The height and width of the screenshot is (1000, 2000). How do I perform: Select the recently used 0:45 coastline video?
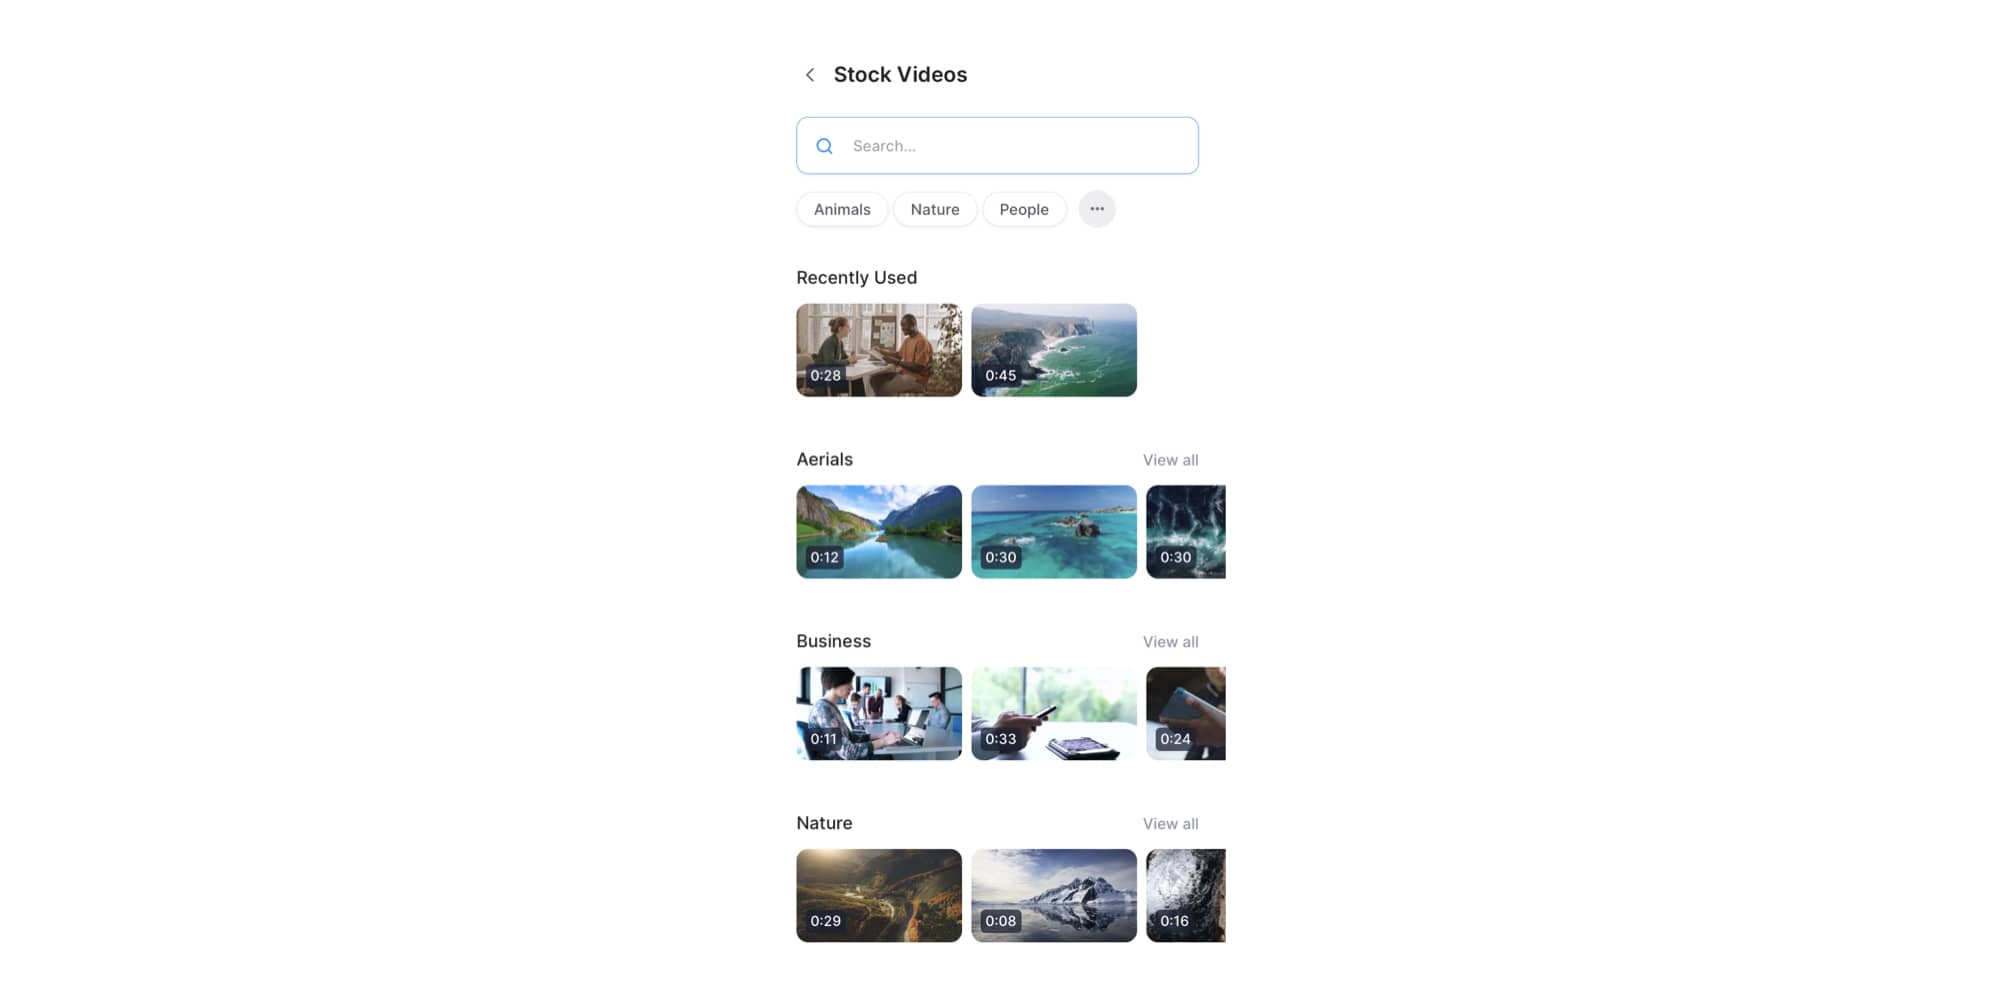pos(1054,350)
